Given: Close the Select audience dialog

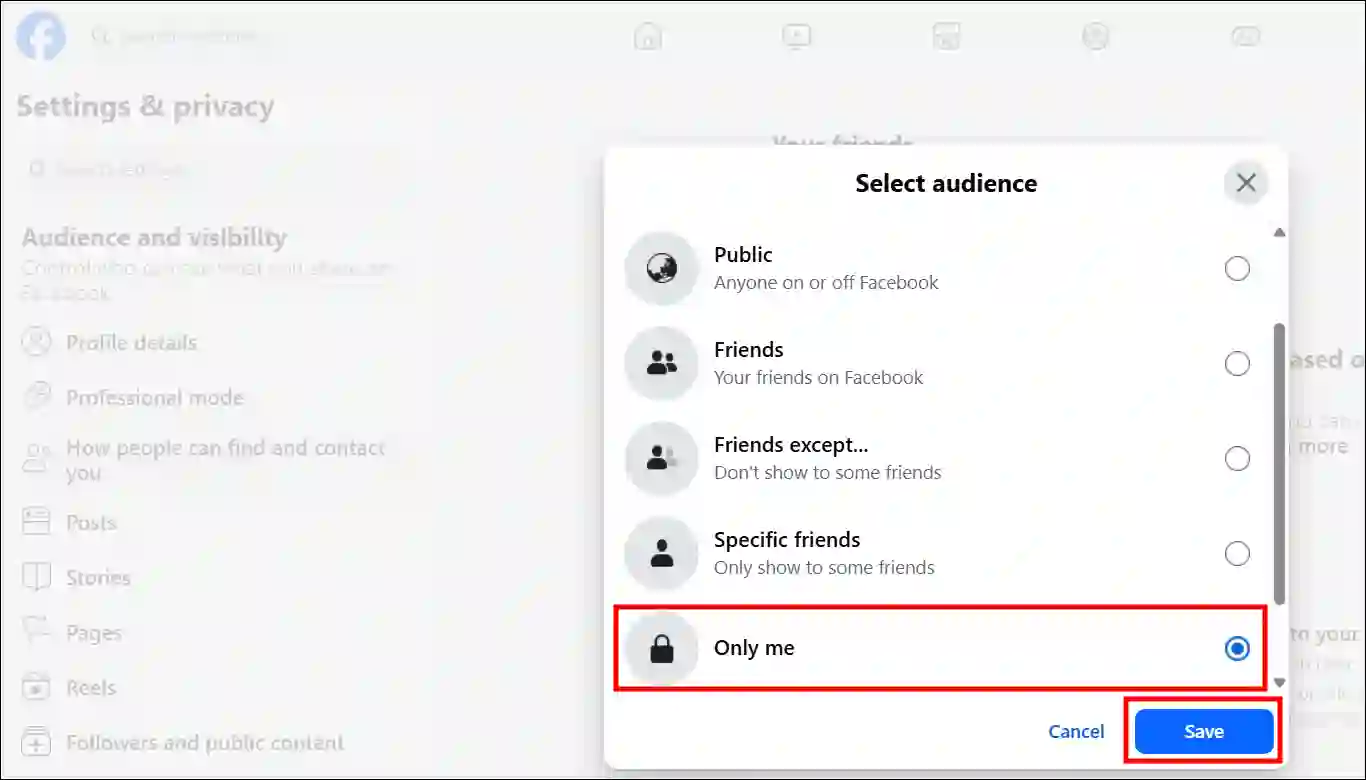Looking at the screenshot, I should (1246, 183).
